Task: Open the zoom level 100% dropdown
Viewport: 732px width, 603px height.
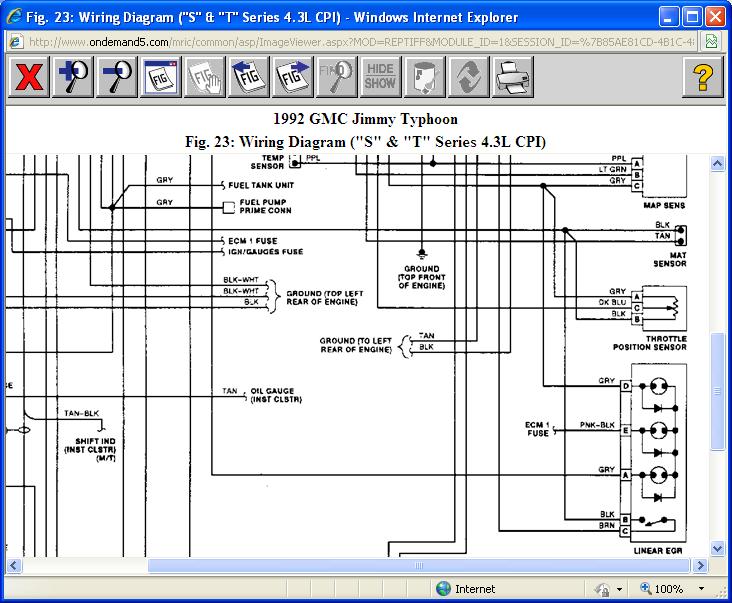Action: click(x=700, y=590)
